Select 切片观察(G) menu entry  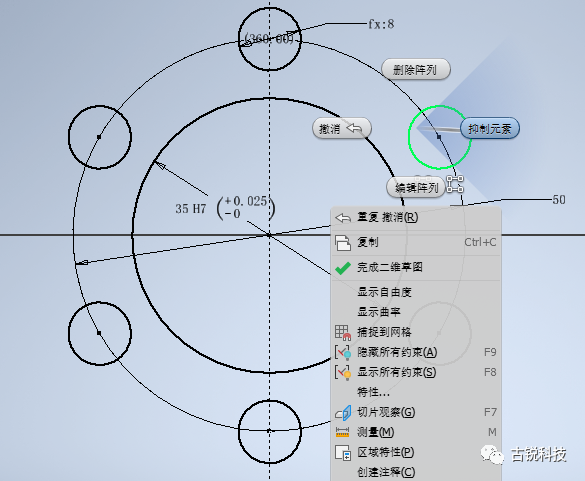(x=416, y=412)
